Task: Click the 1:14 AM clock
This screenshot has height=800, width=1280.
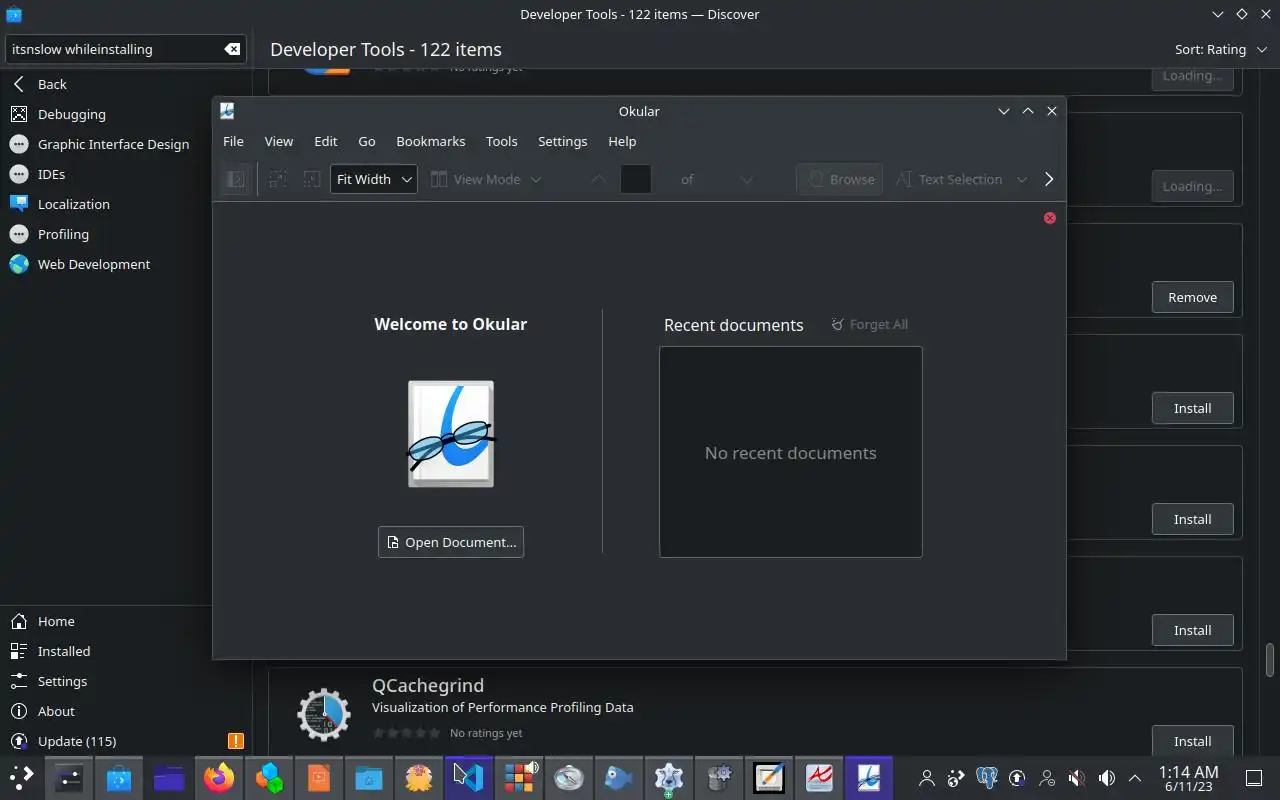Action: tap(1189, 778)
